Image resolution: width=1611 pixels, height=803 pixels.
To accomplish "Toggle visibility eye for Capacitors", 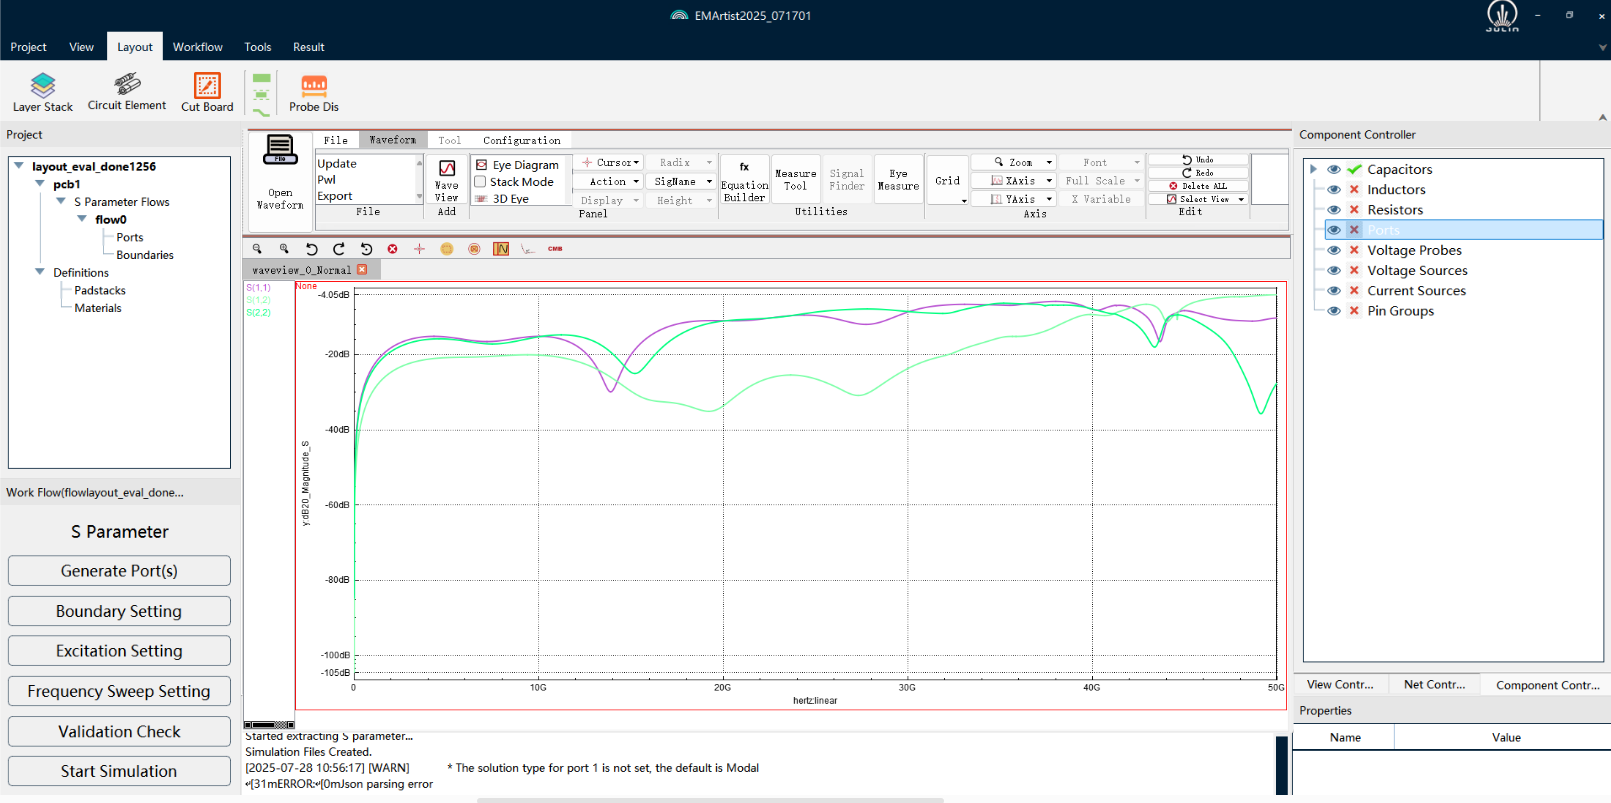I will pyautogui.click(x=1333, y=169).
